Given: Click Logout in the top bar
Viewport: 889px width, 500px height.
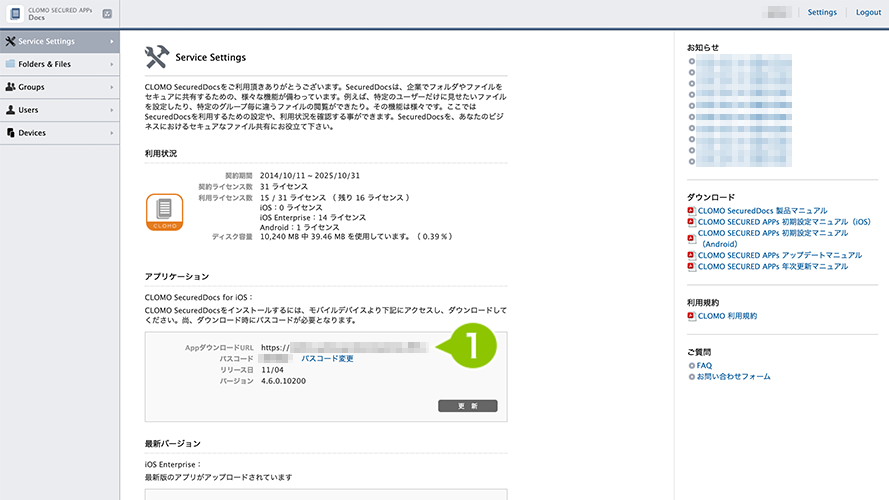Looking at the screenshot, I should pyautogui.click(x=868, y=12).
